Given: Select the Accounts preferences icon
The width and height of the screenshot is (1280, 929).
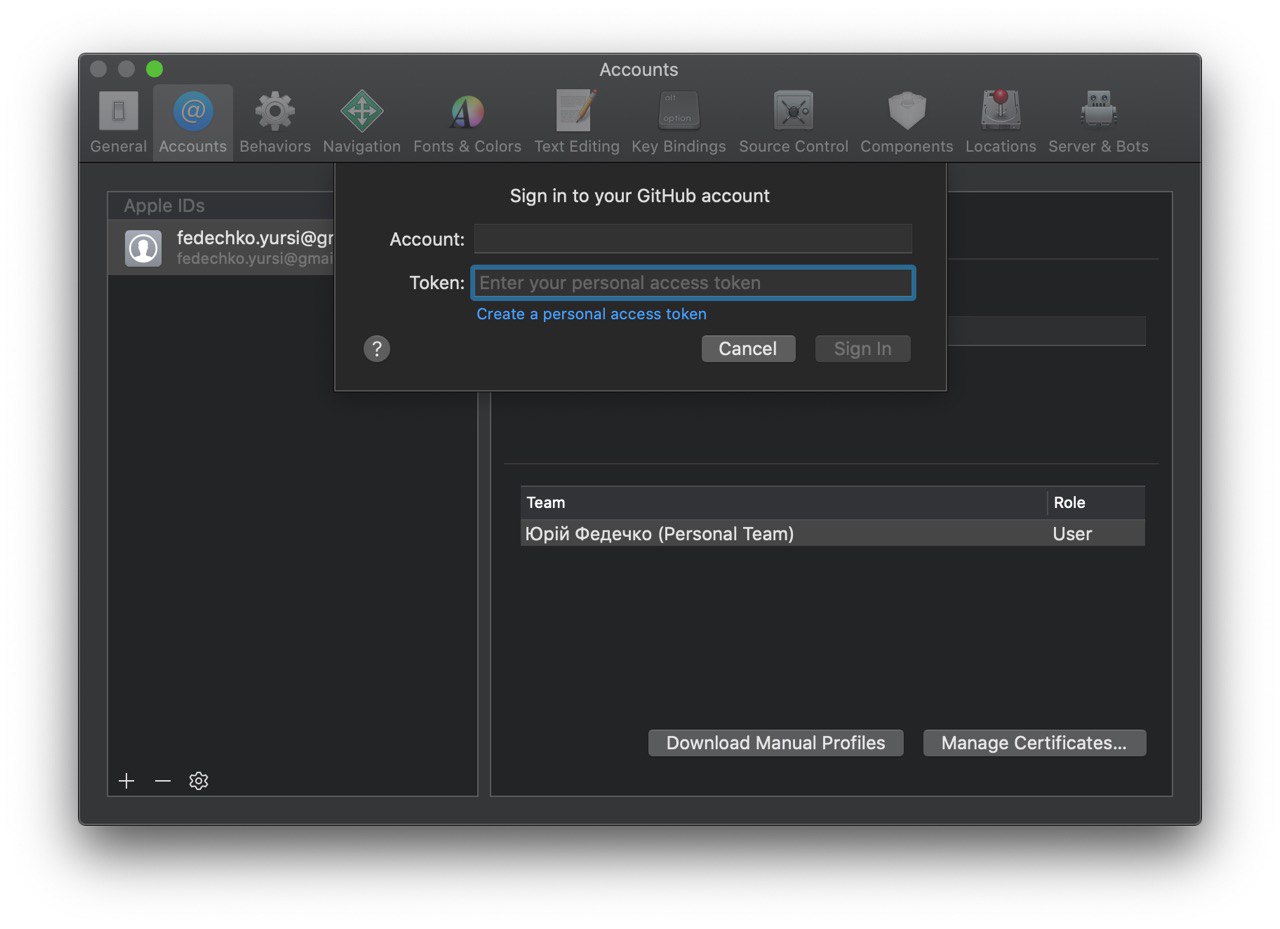Looking at the screenshot, I should (x=193, y=122).
